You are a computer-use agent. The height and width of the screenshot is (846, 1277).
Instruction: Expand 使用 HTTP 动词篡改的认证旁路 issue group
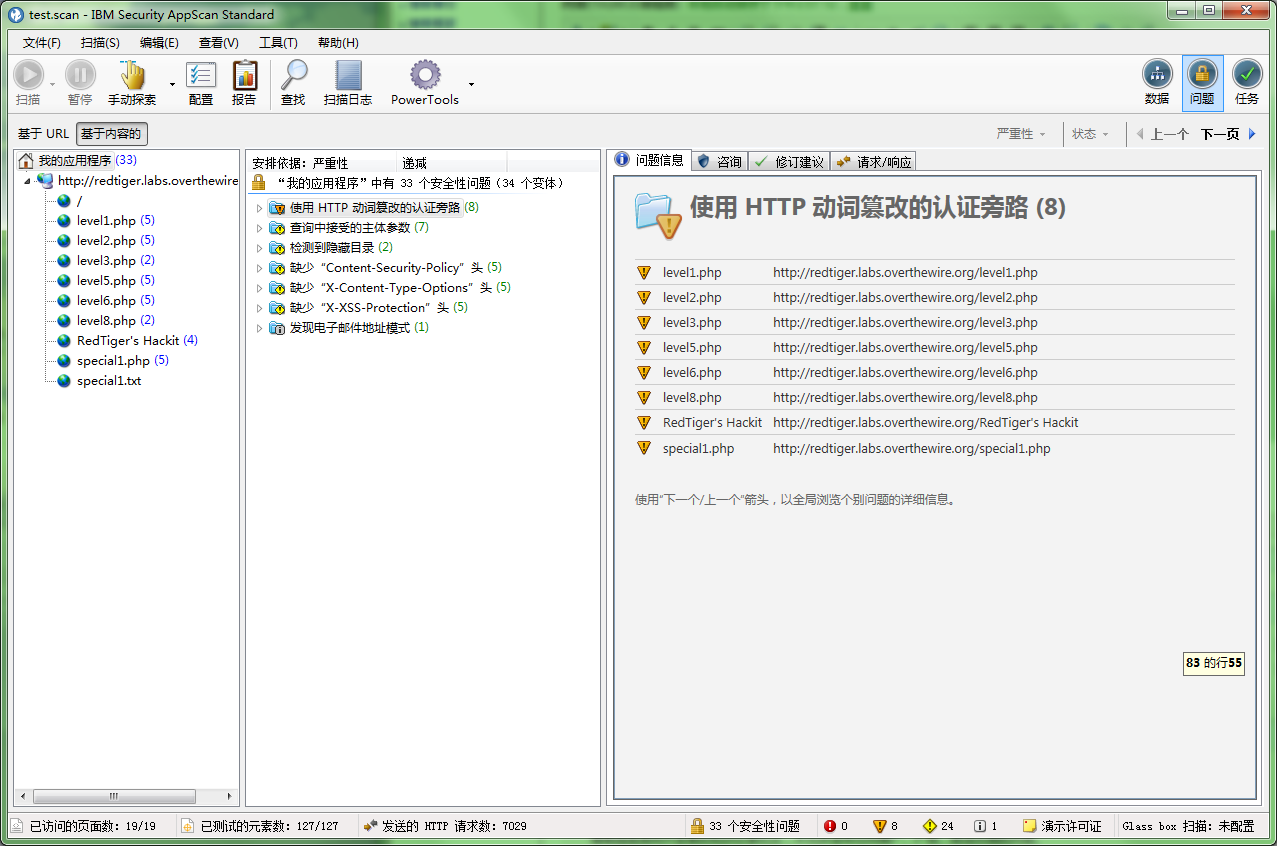tap(260, 208)
